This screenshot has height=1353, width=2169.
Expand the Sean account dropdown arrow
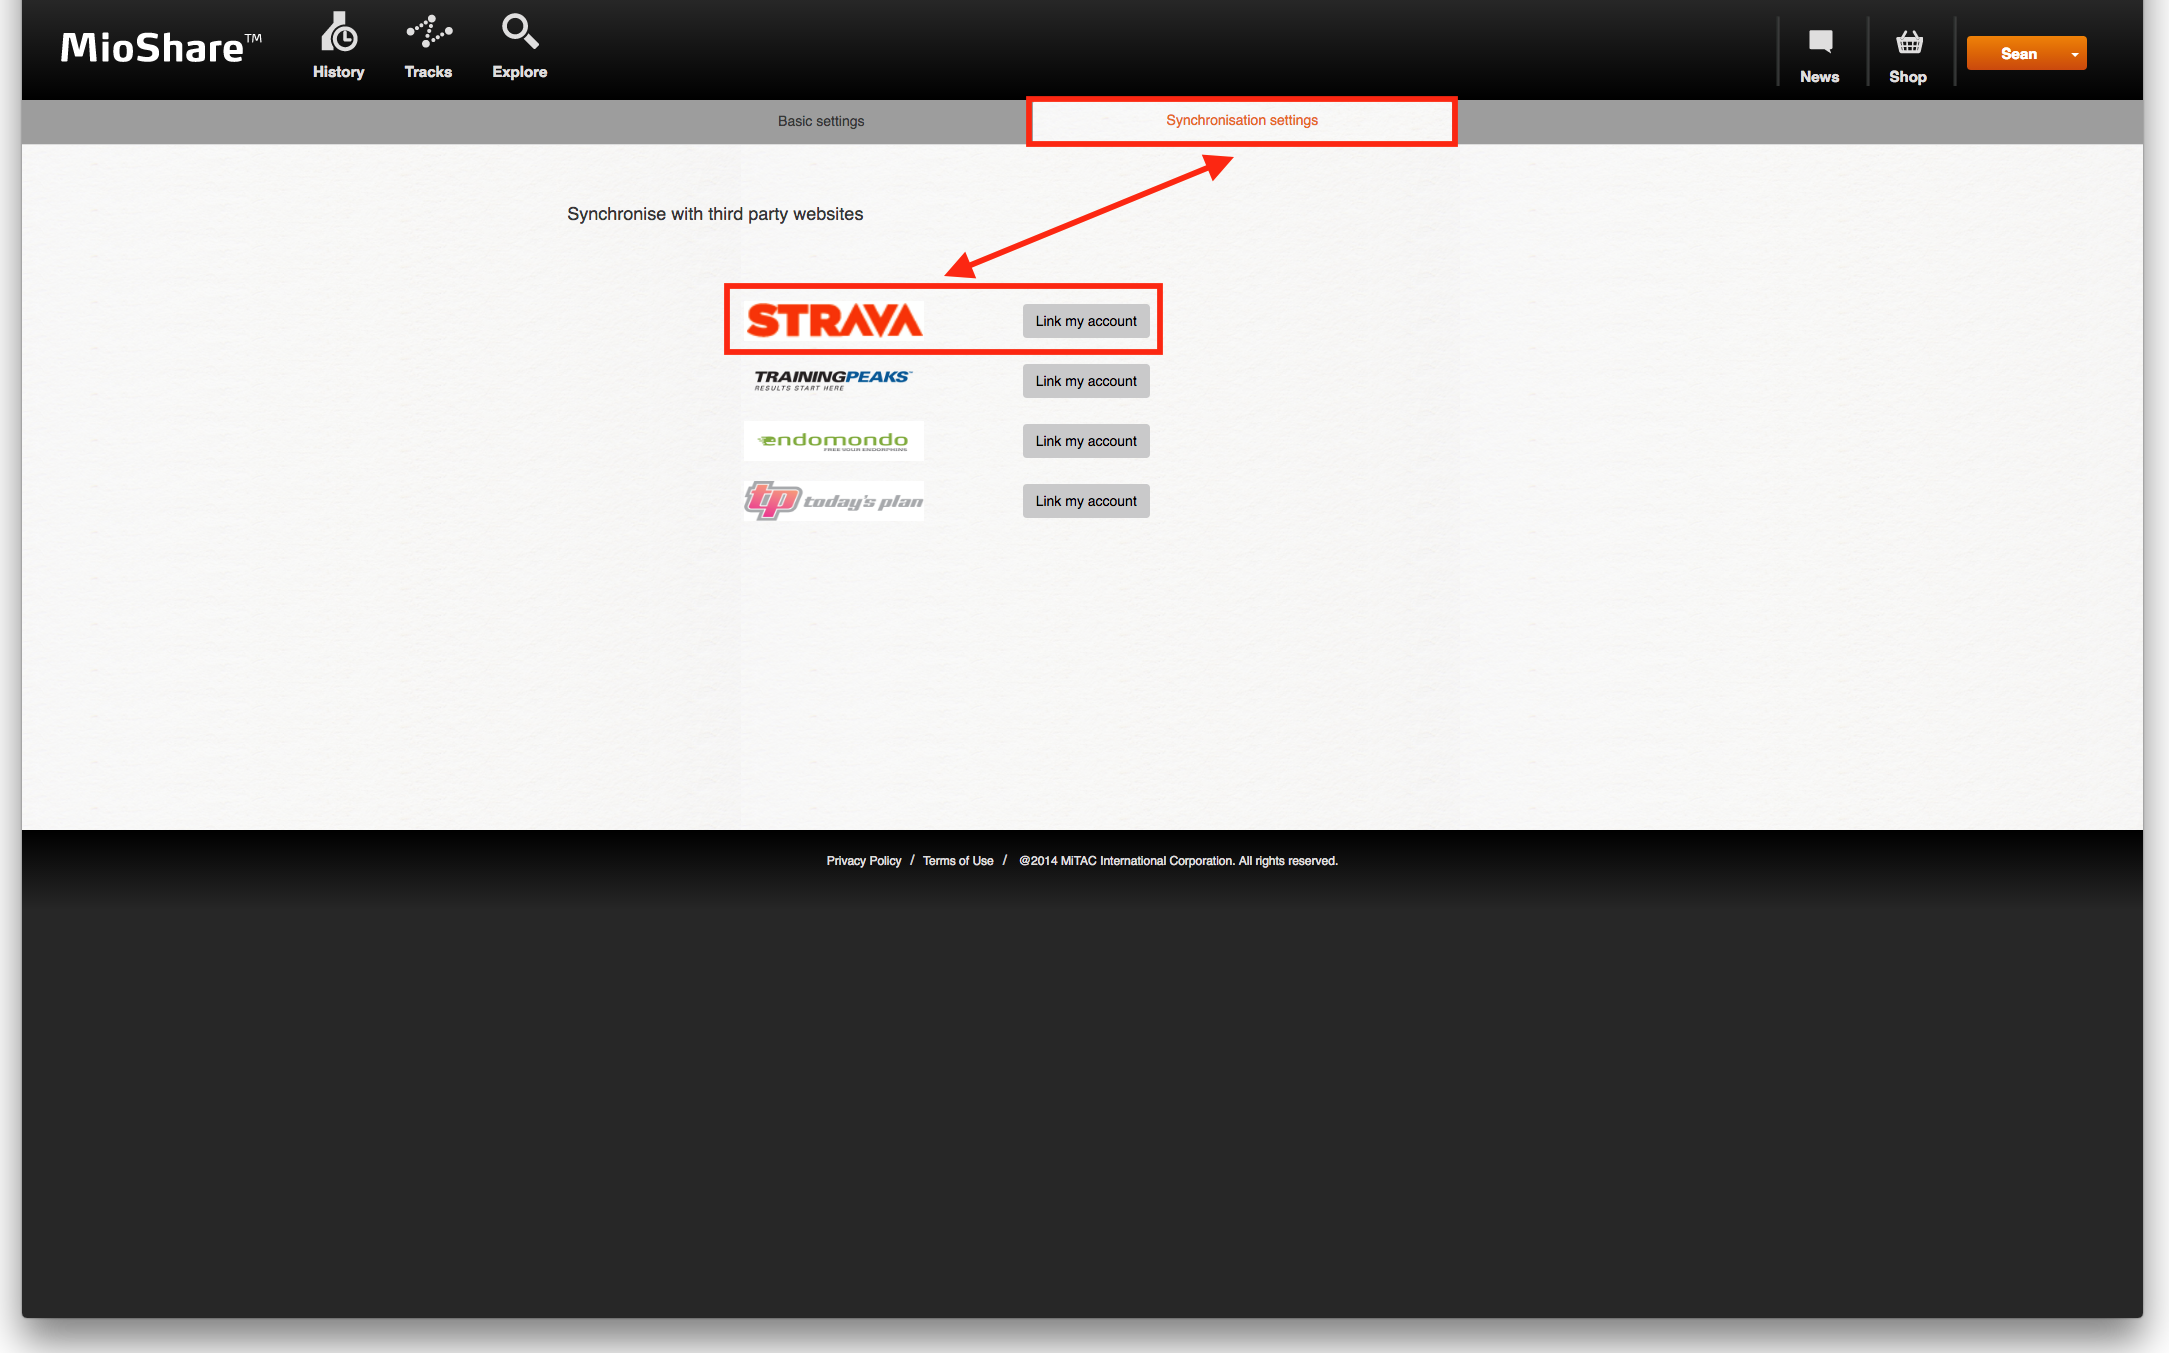coord(2075,54)
